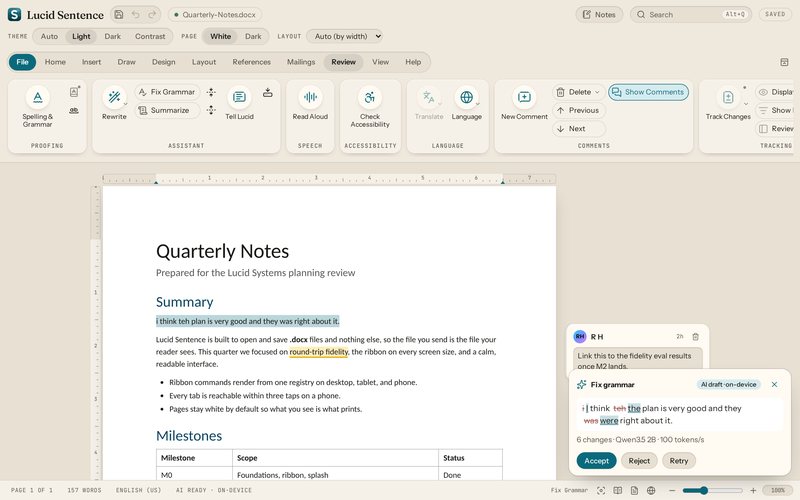Expand the Rewrite dropdown arrow
800x500 pixels.
click(126, 104)
